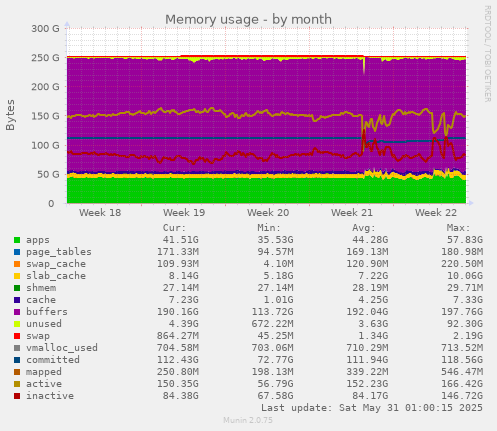Click the 'Week 21' axis label
Screen dimensions: 497x431
coord(352,213)
